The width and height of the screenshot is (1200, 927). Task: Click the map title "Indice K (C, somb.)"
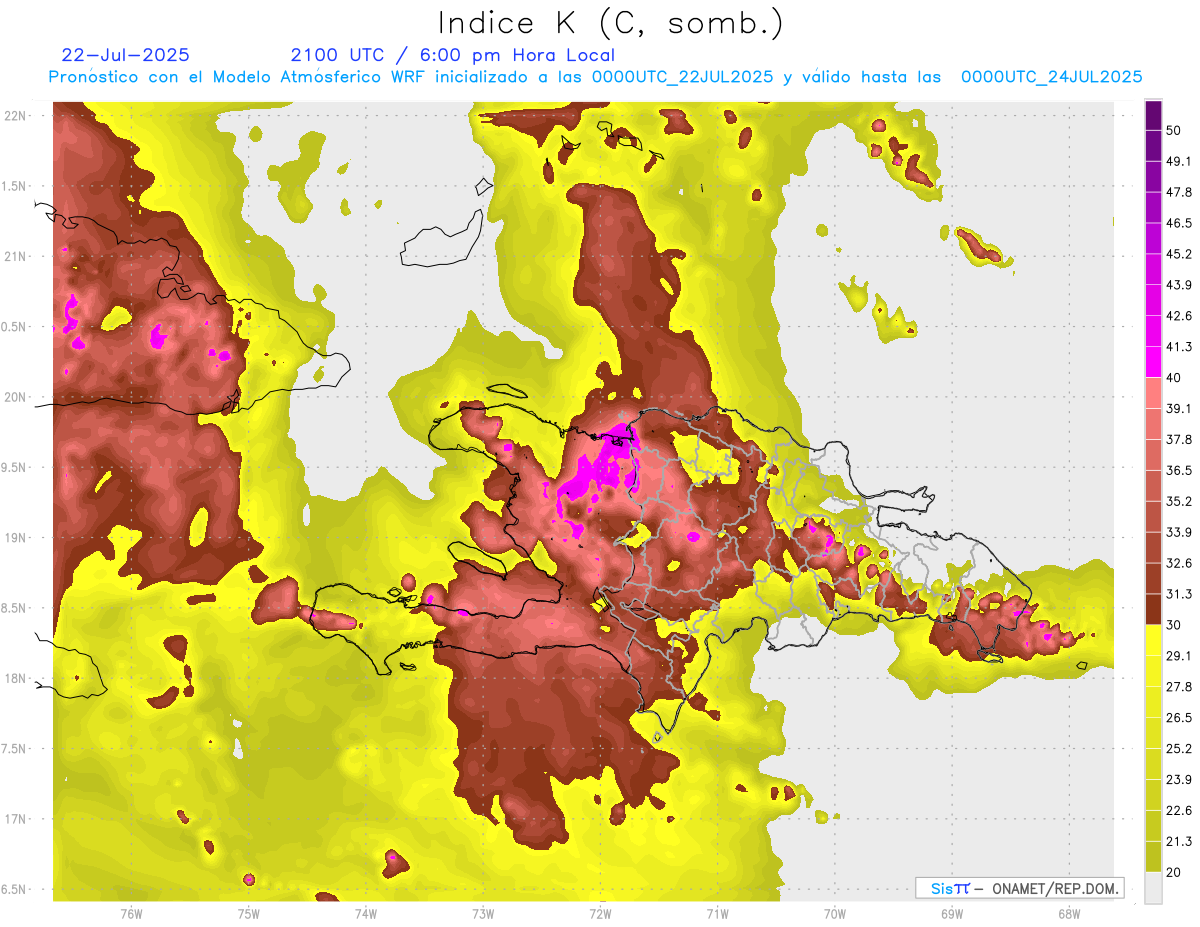pyautogui.click(x=611, y=23)
